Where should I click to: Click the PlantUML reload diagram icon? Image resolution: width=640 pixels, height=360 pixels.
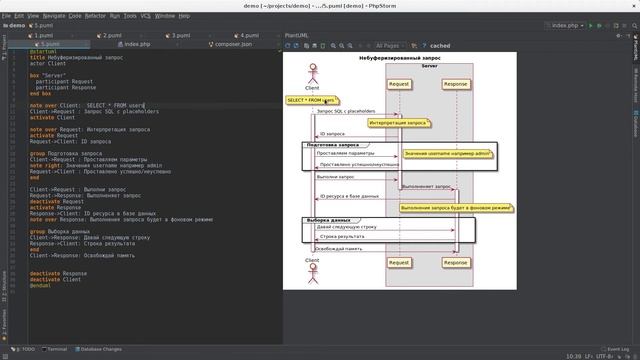(x=288, y=46)
